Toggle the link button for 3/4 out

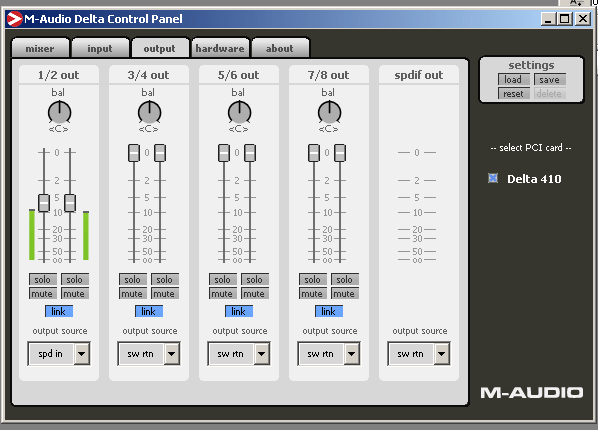149,311
